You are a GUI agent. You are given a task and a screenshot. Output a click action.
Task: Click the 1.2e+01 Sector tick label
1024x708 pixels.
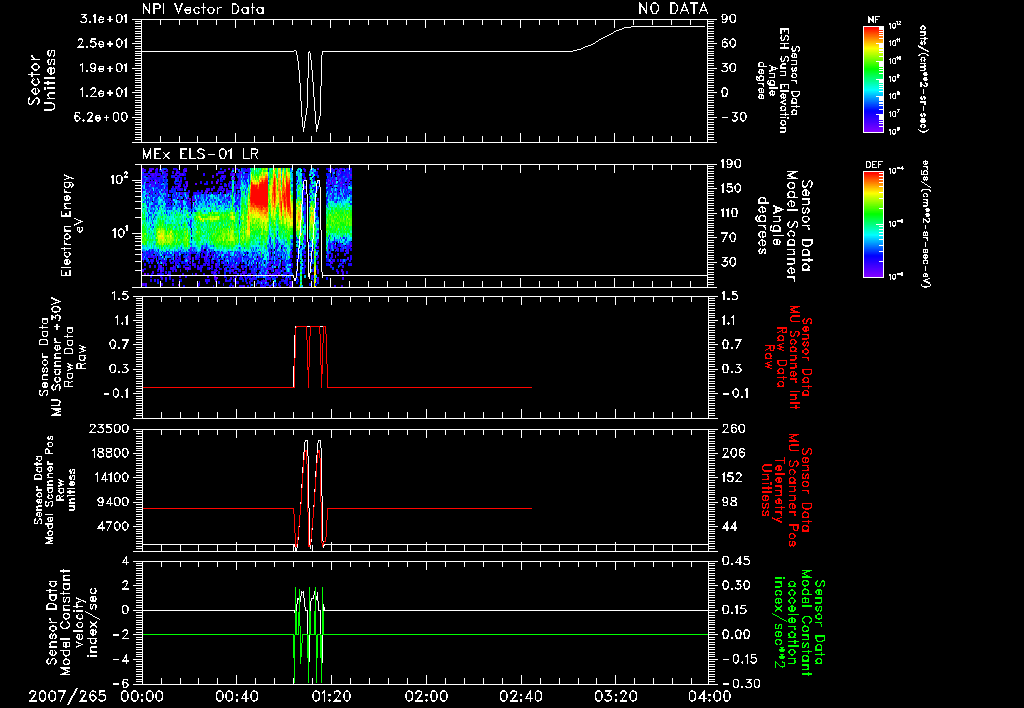pos(104,93)
